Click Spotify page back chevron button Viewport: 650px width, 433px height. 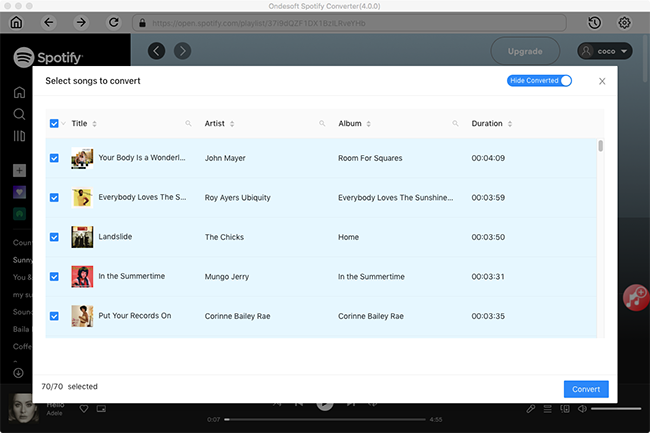[156, 51]
